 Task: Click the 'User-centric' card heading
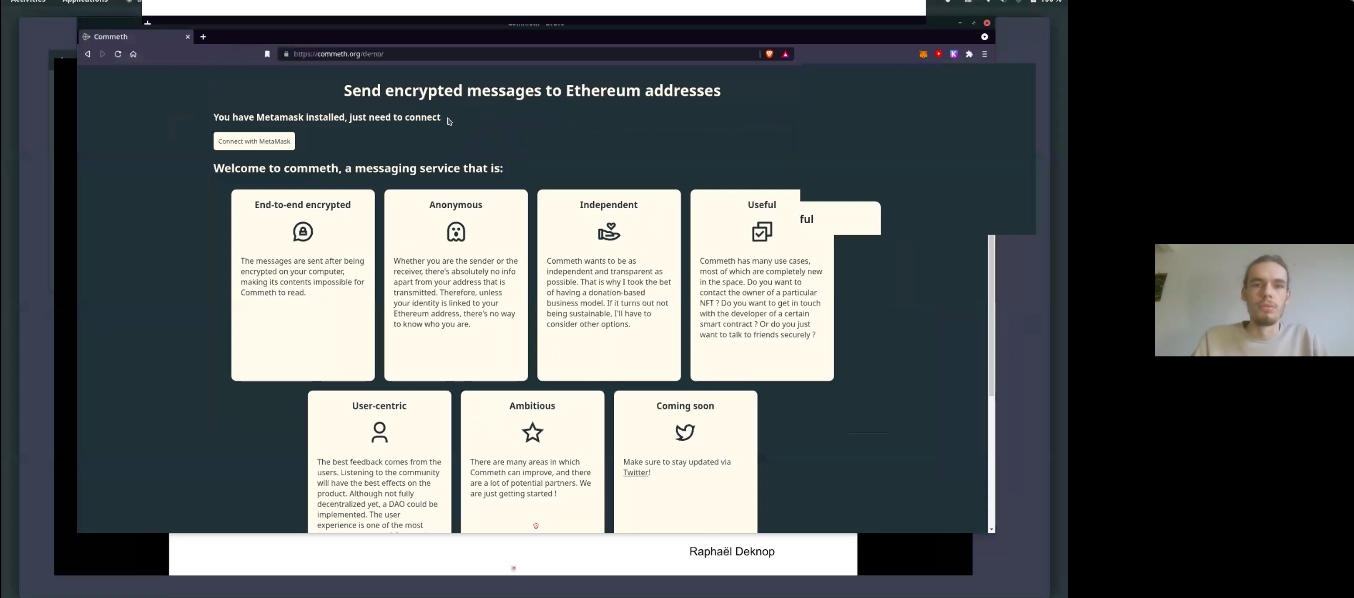click(379, 406)
